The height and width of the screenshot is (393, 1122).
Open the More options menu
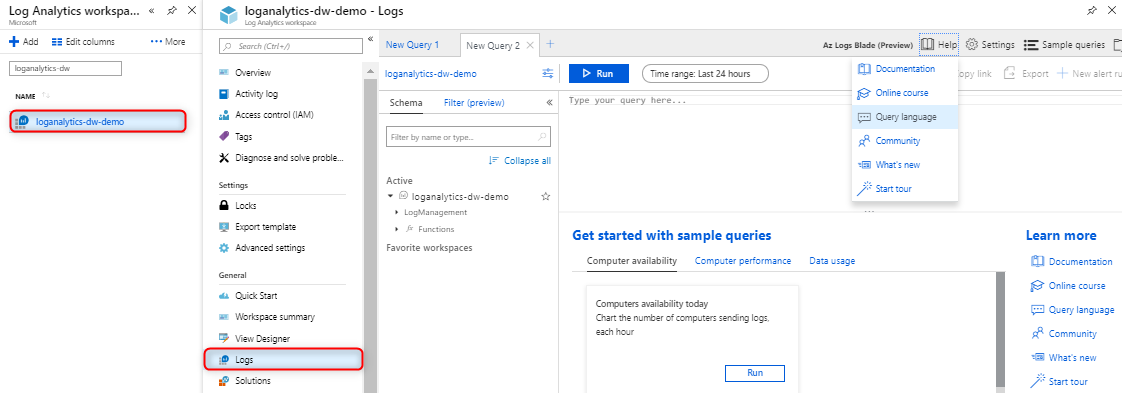coord(168,42)
